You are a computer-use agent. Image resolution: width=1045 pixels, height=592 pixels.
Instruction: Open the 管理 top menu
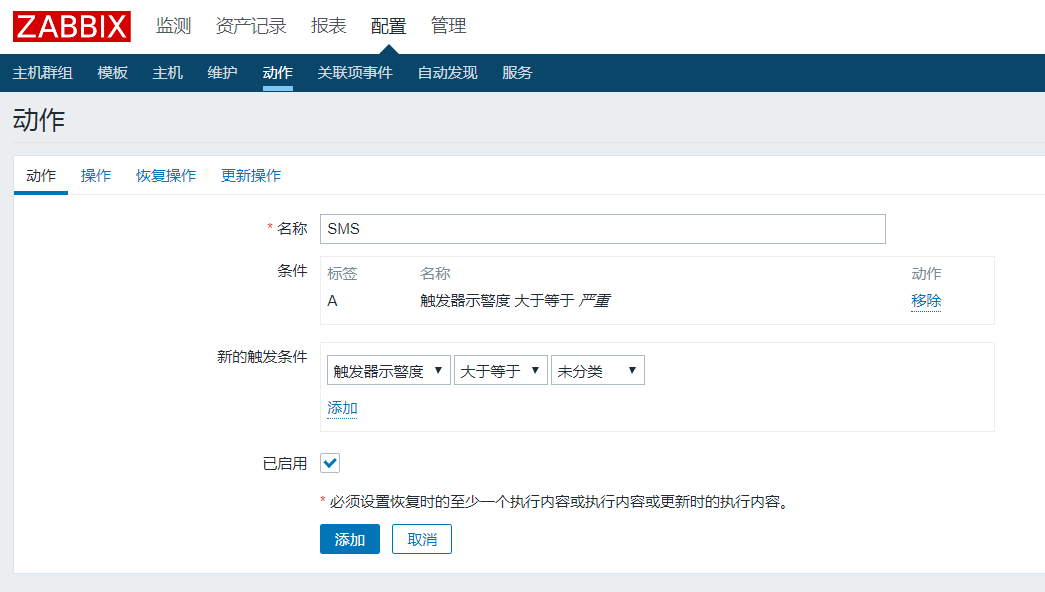pos(449,26)
